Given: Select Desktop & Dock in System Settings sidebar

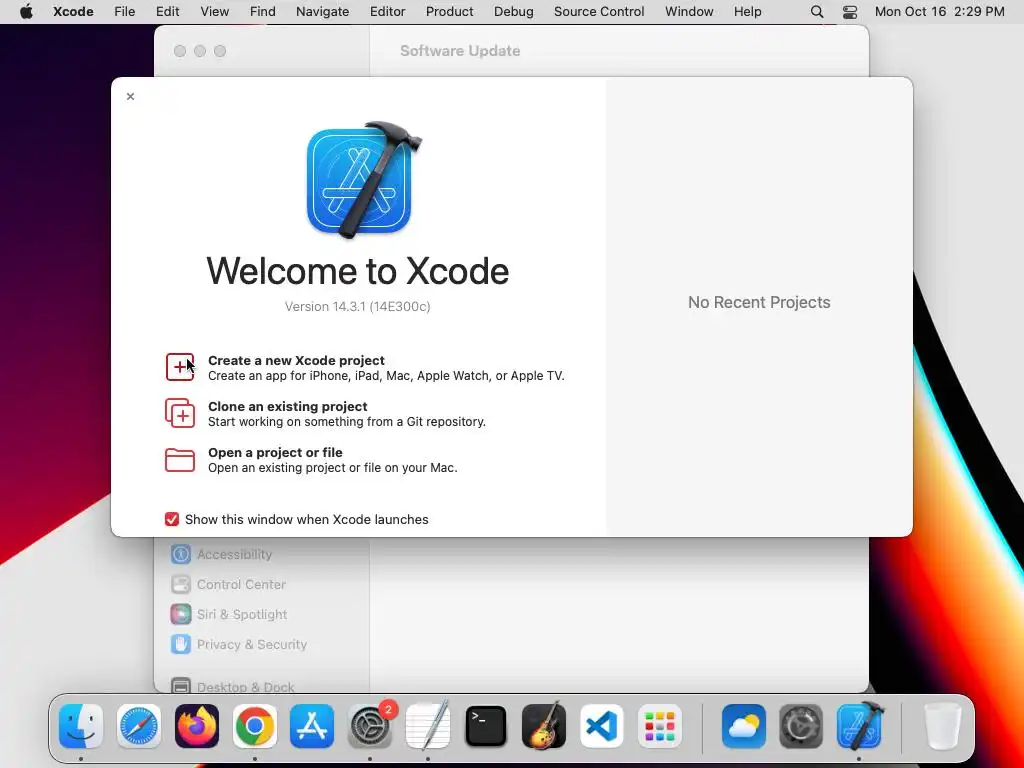Looking at the screenshot, I should tap(246, 687).
